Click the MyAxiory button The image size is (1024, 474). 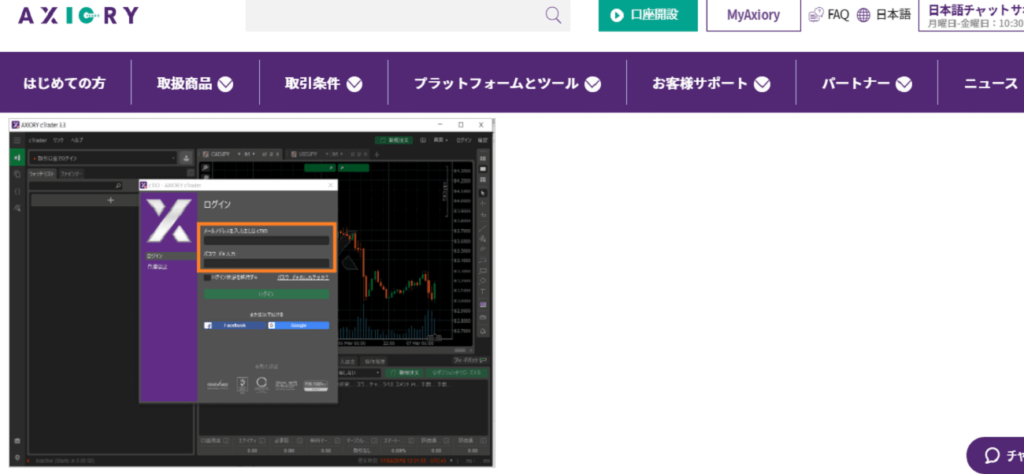point(754,15)
